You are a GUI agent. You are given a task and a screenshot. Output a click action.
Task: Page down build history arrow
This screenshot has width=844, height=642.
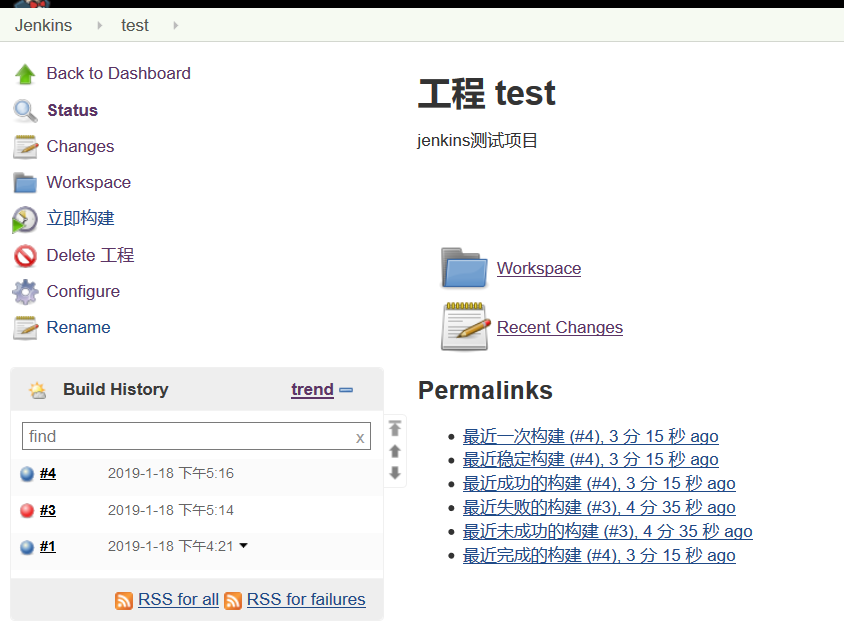point(395,473)
